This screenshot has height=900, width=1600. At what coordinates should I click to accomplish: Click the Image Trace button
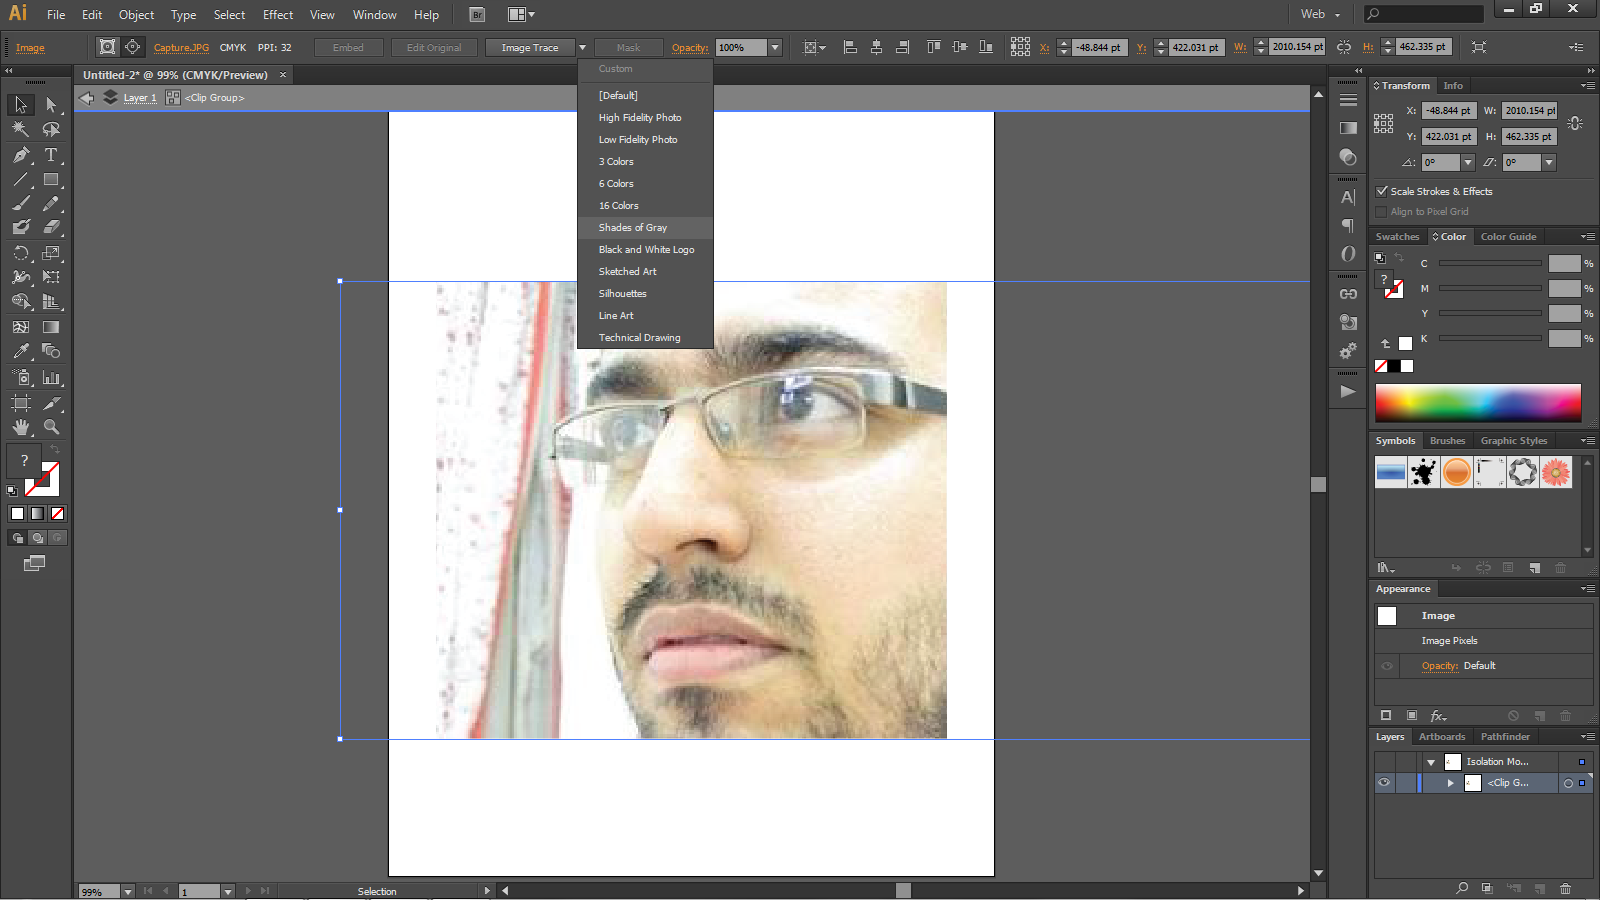530,48
